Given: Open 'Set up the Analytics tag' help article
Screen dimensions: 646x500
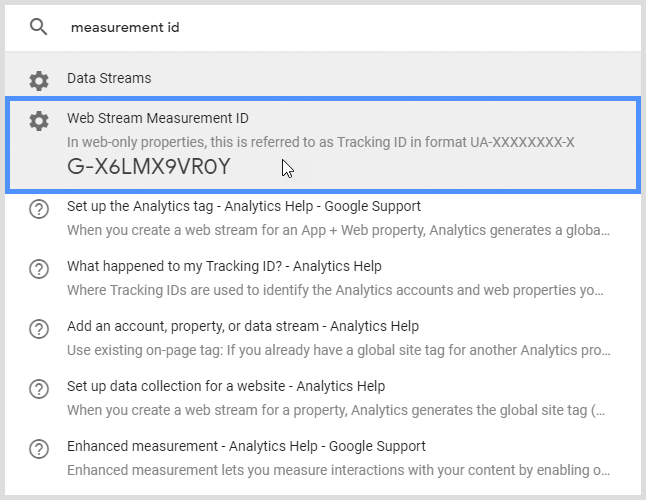Looking at the screenshot, I should [x=244, y=206].
